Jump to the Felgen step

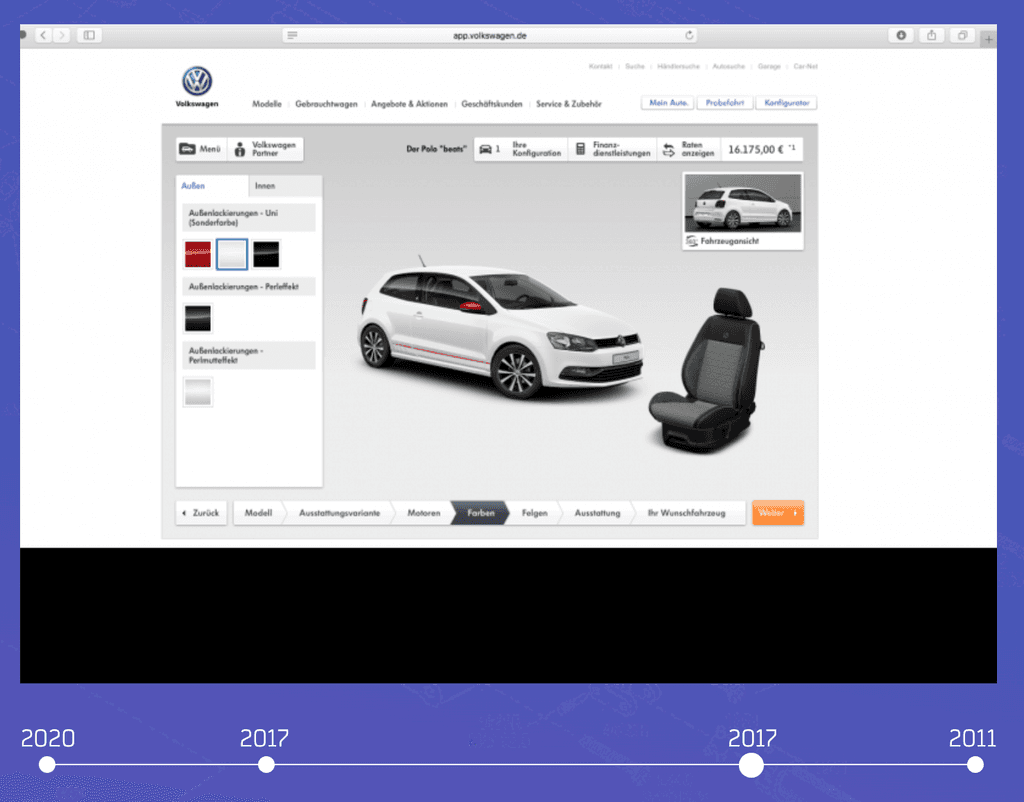(534, 513)
